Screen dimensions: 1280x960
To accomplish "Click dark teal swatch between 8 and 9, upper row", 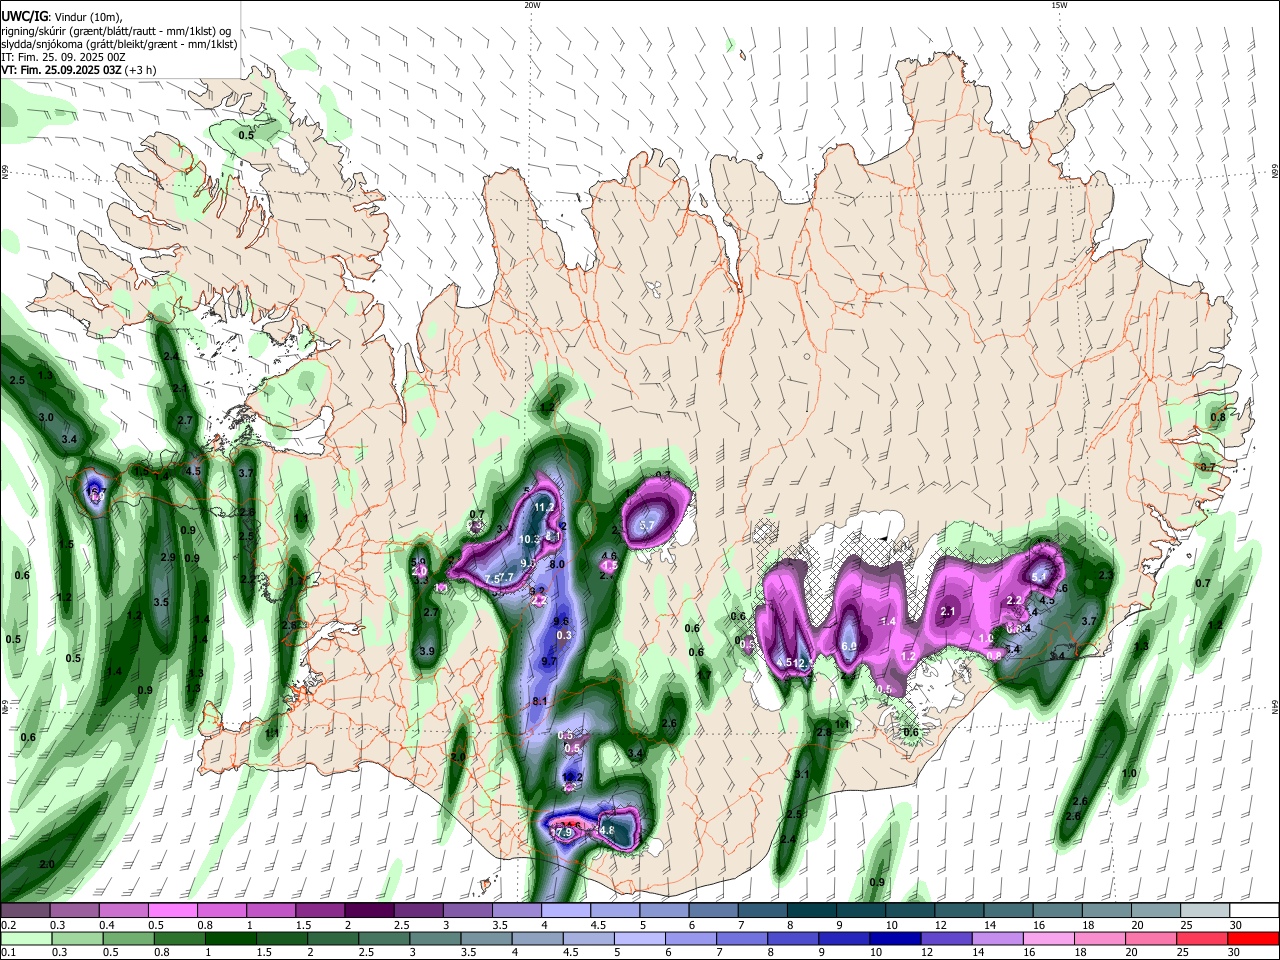I will [811, 911].
